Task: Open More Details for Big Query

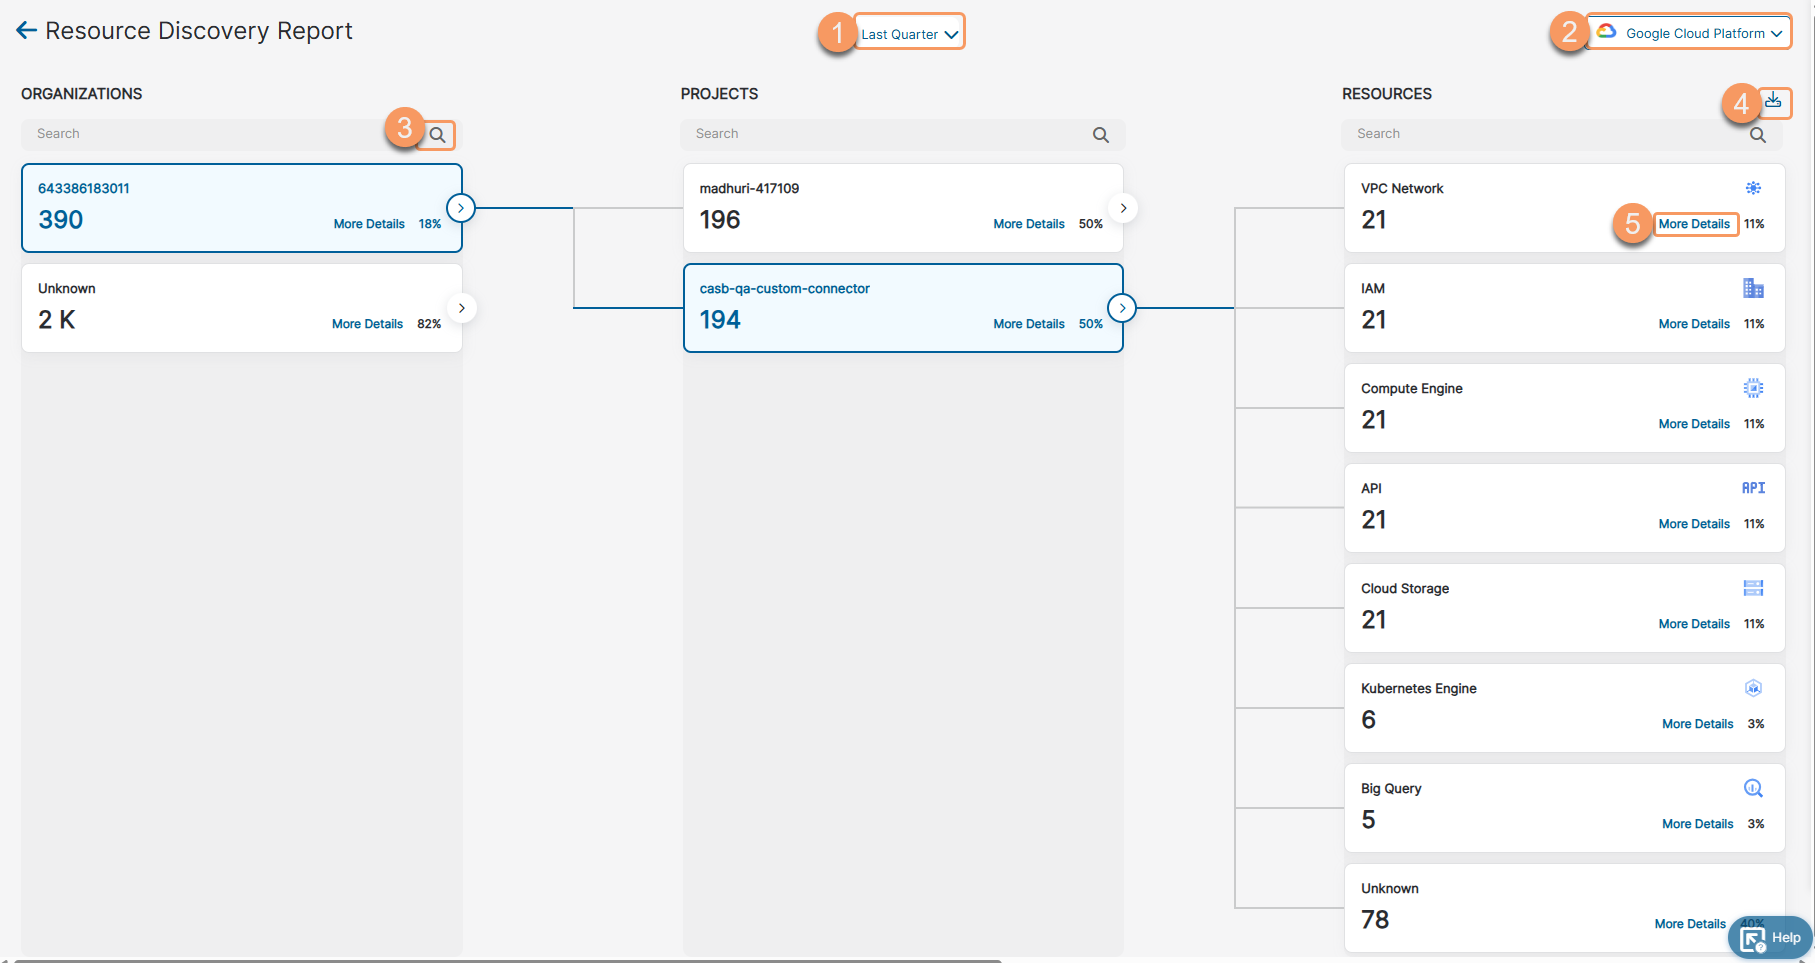Action: click(x=1698, y=824)
